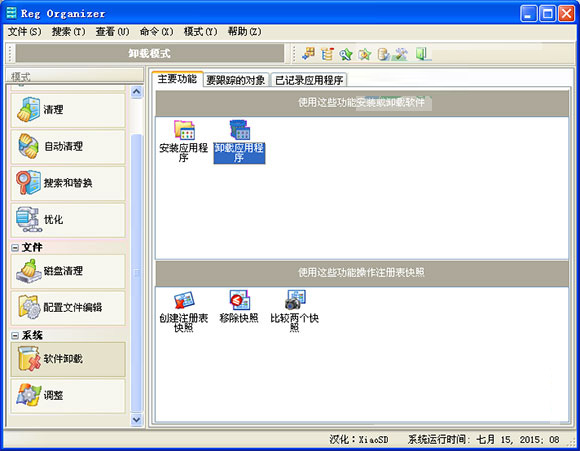The width and height of the screenshot is (580, 451).
Task: Open the 调整 tweaks mode
Action: 68,396
